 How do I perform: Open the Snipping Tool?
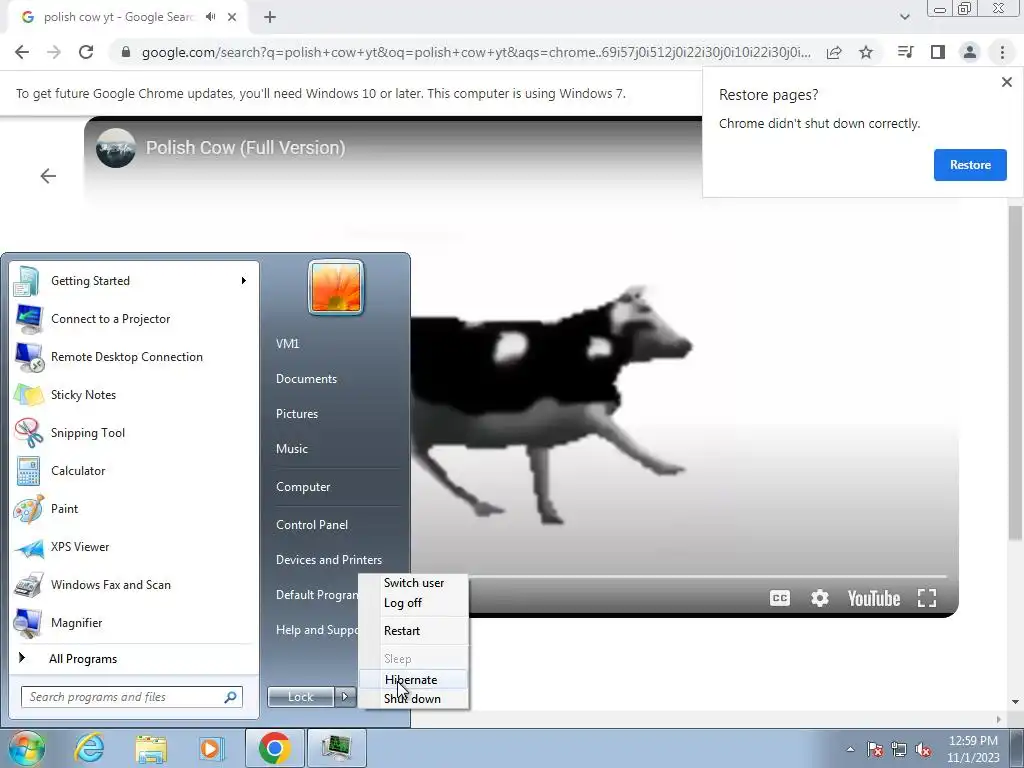point(134,432)
